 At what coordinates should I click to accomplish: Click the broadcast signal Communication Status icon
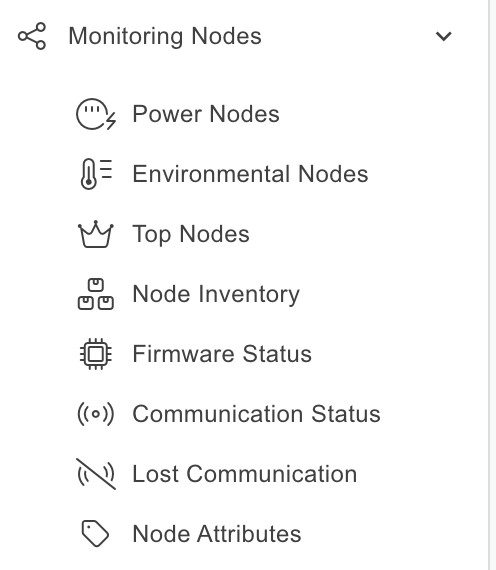[x=96, y=414]
